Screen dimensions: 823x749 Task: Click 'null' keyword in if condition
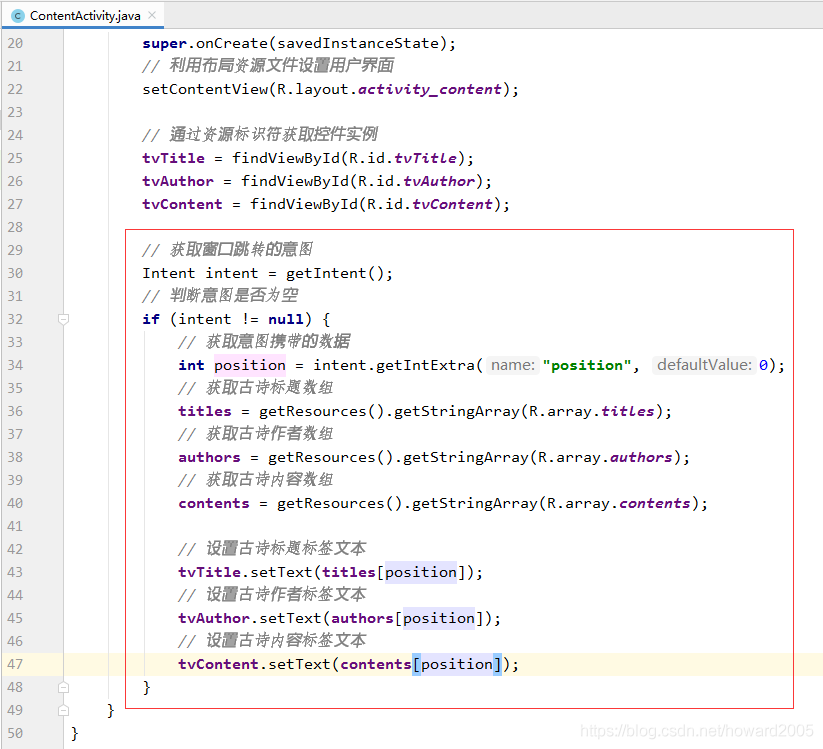click(286, 319)
